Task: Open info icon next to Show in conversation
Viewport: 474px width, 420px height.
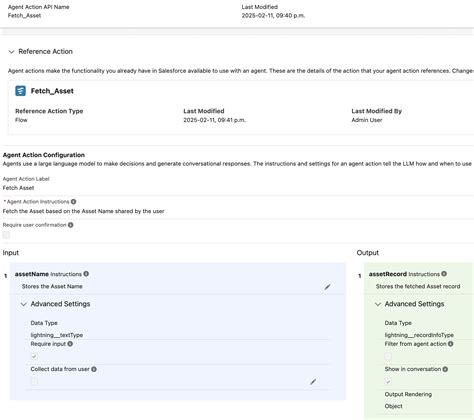Action: coord(445,369)
